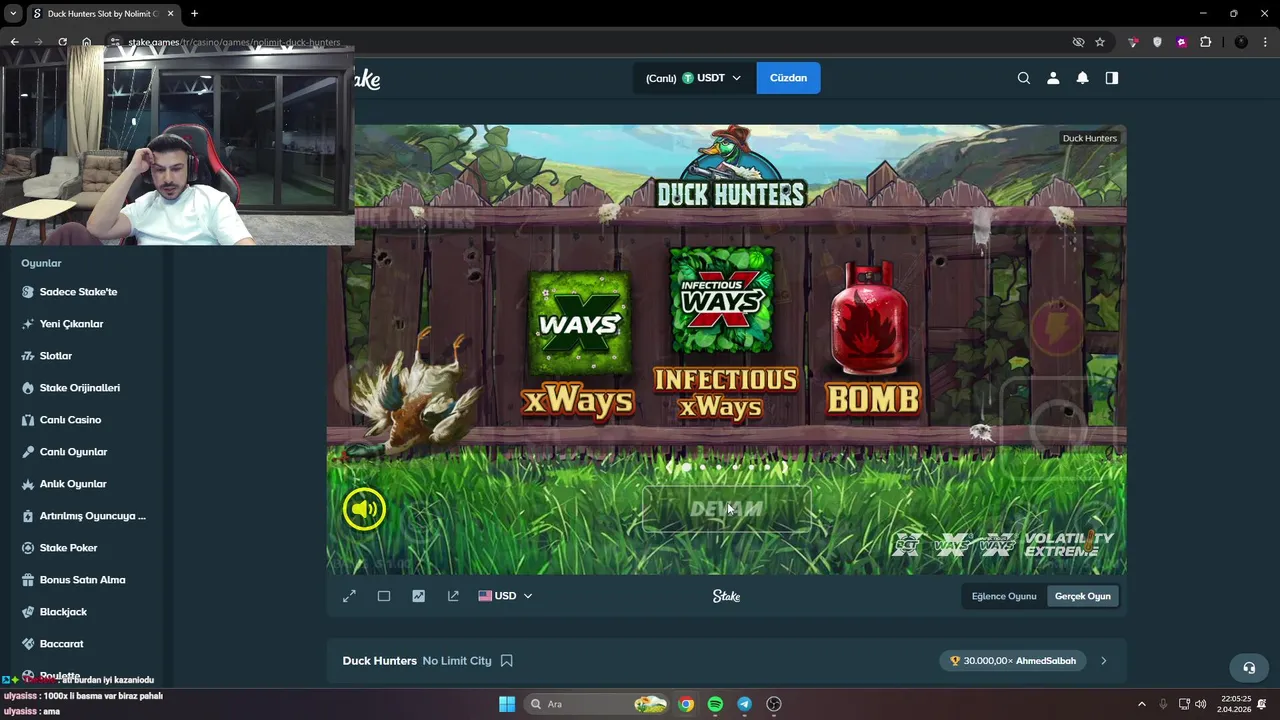Image resolution: width=1280 pixels, height=720 pixels.
Task: Open the Chrome profile avatar
Action: (x=1241, y=42)
